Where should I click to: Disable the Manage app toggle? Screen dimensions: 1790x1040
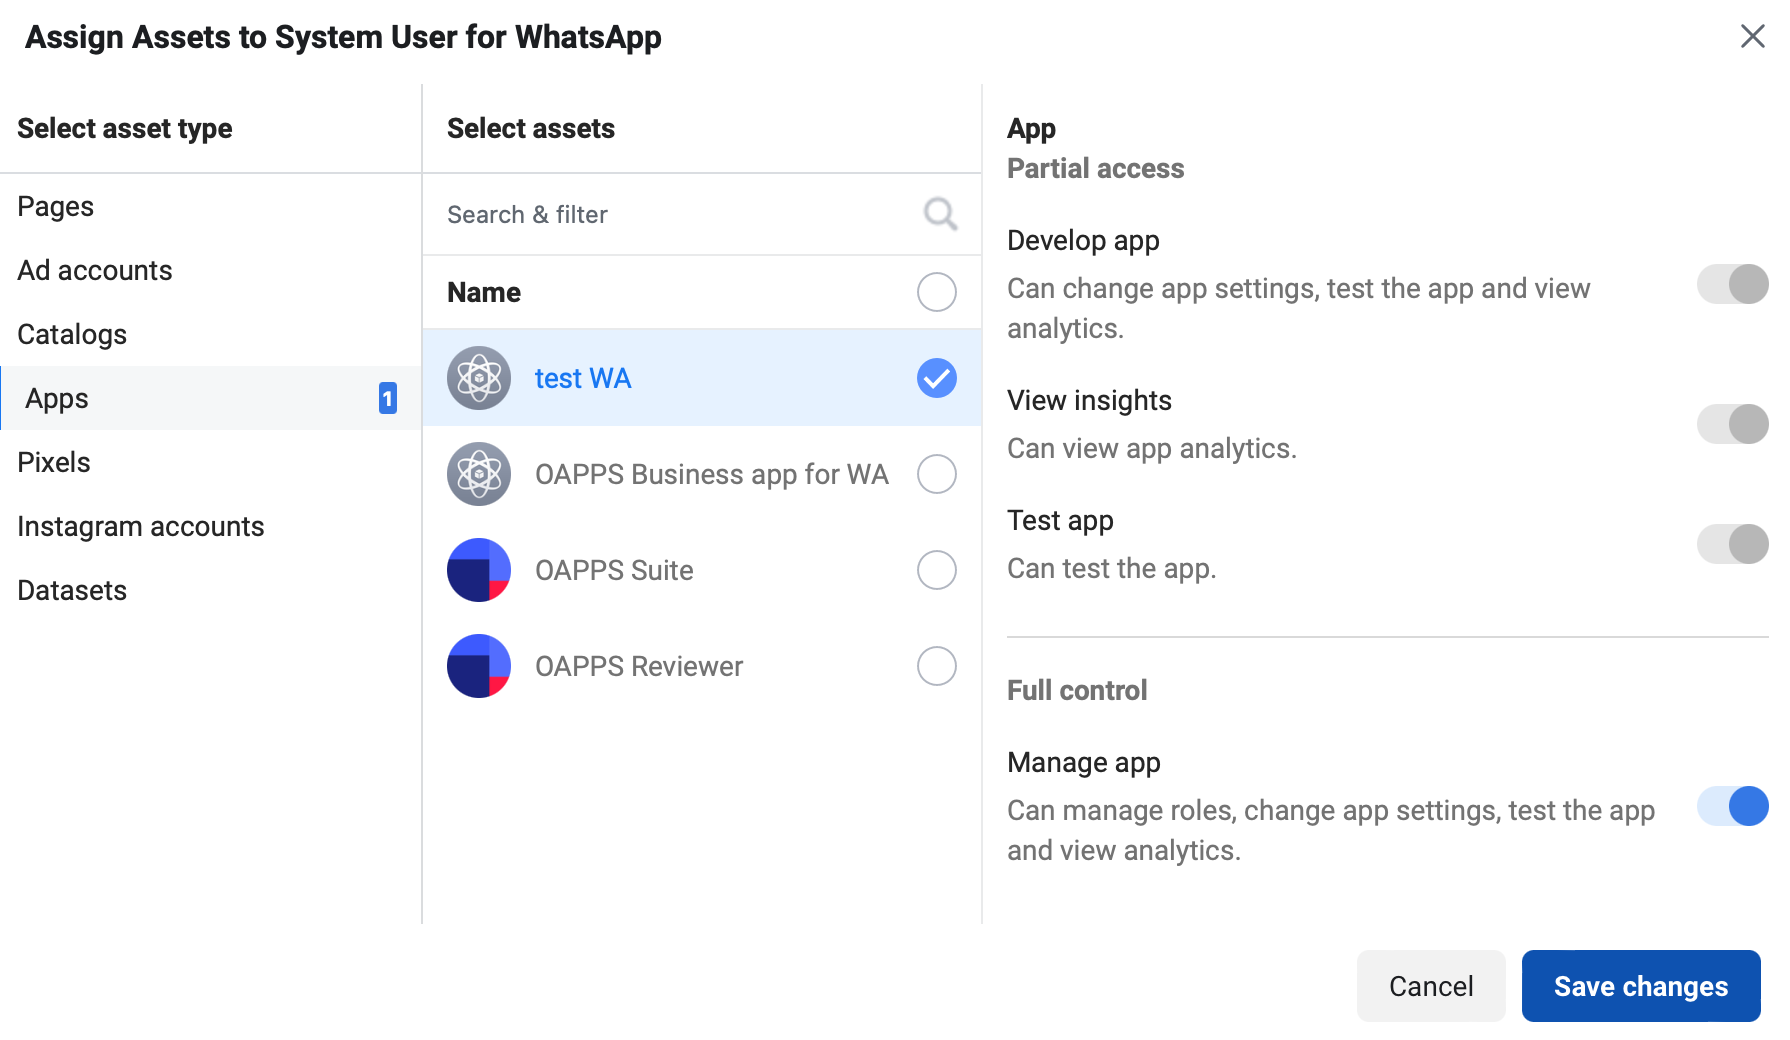(1732, 806)
